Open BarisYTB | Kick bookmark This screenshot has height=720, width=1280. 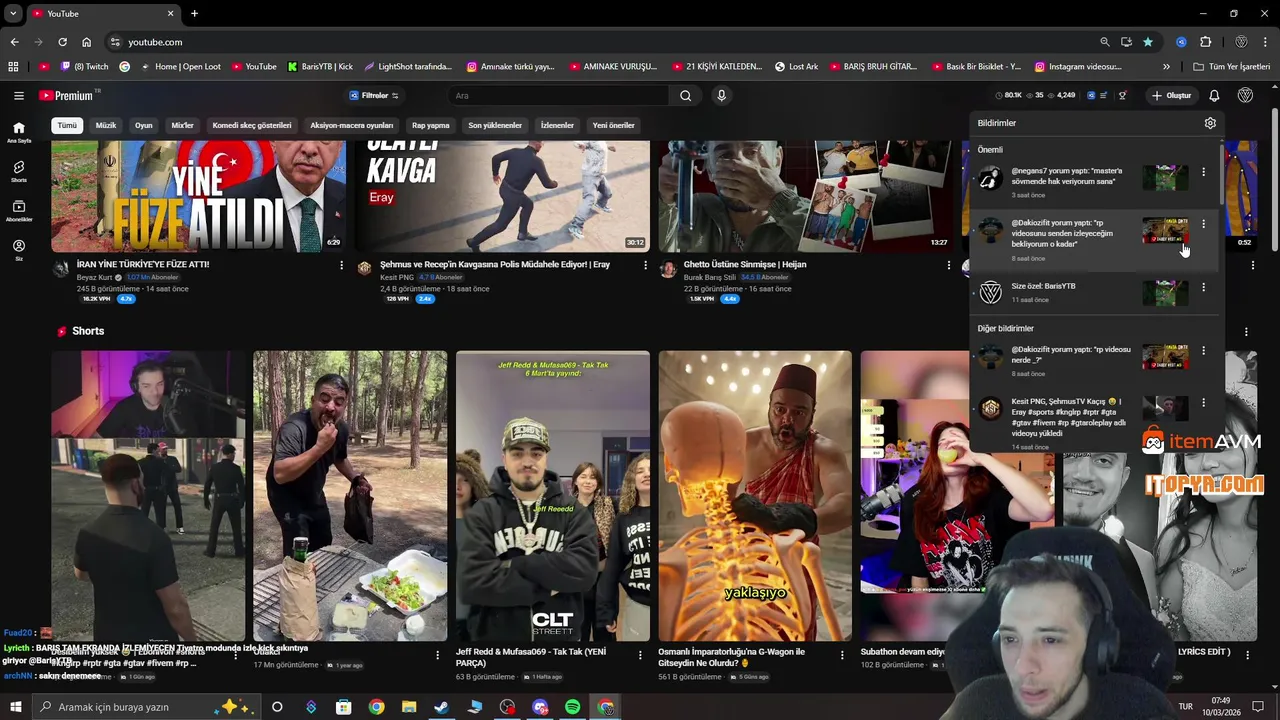click(x=320, y=67)
